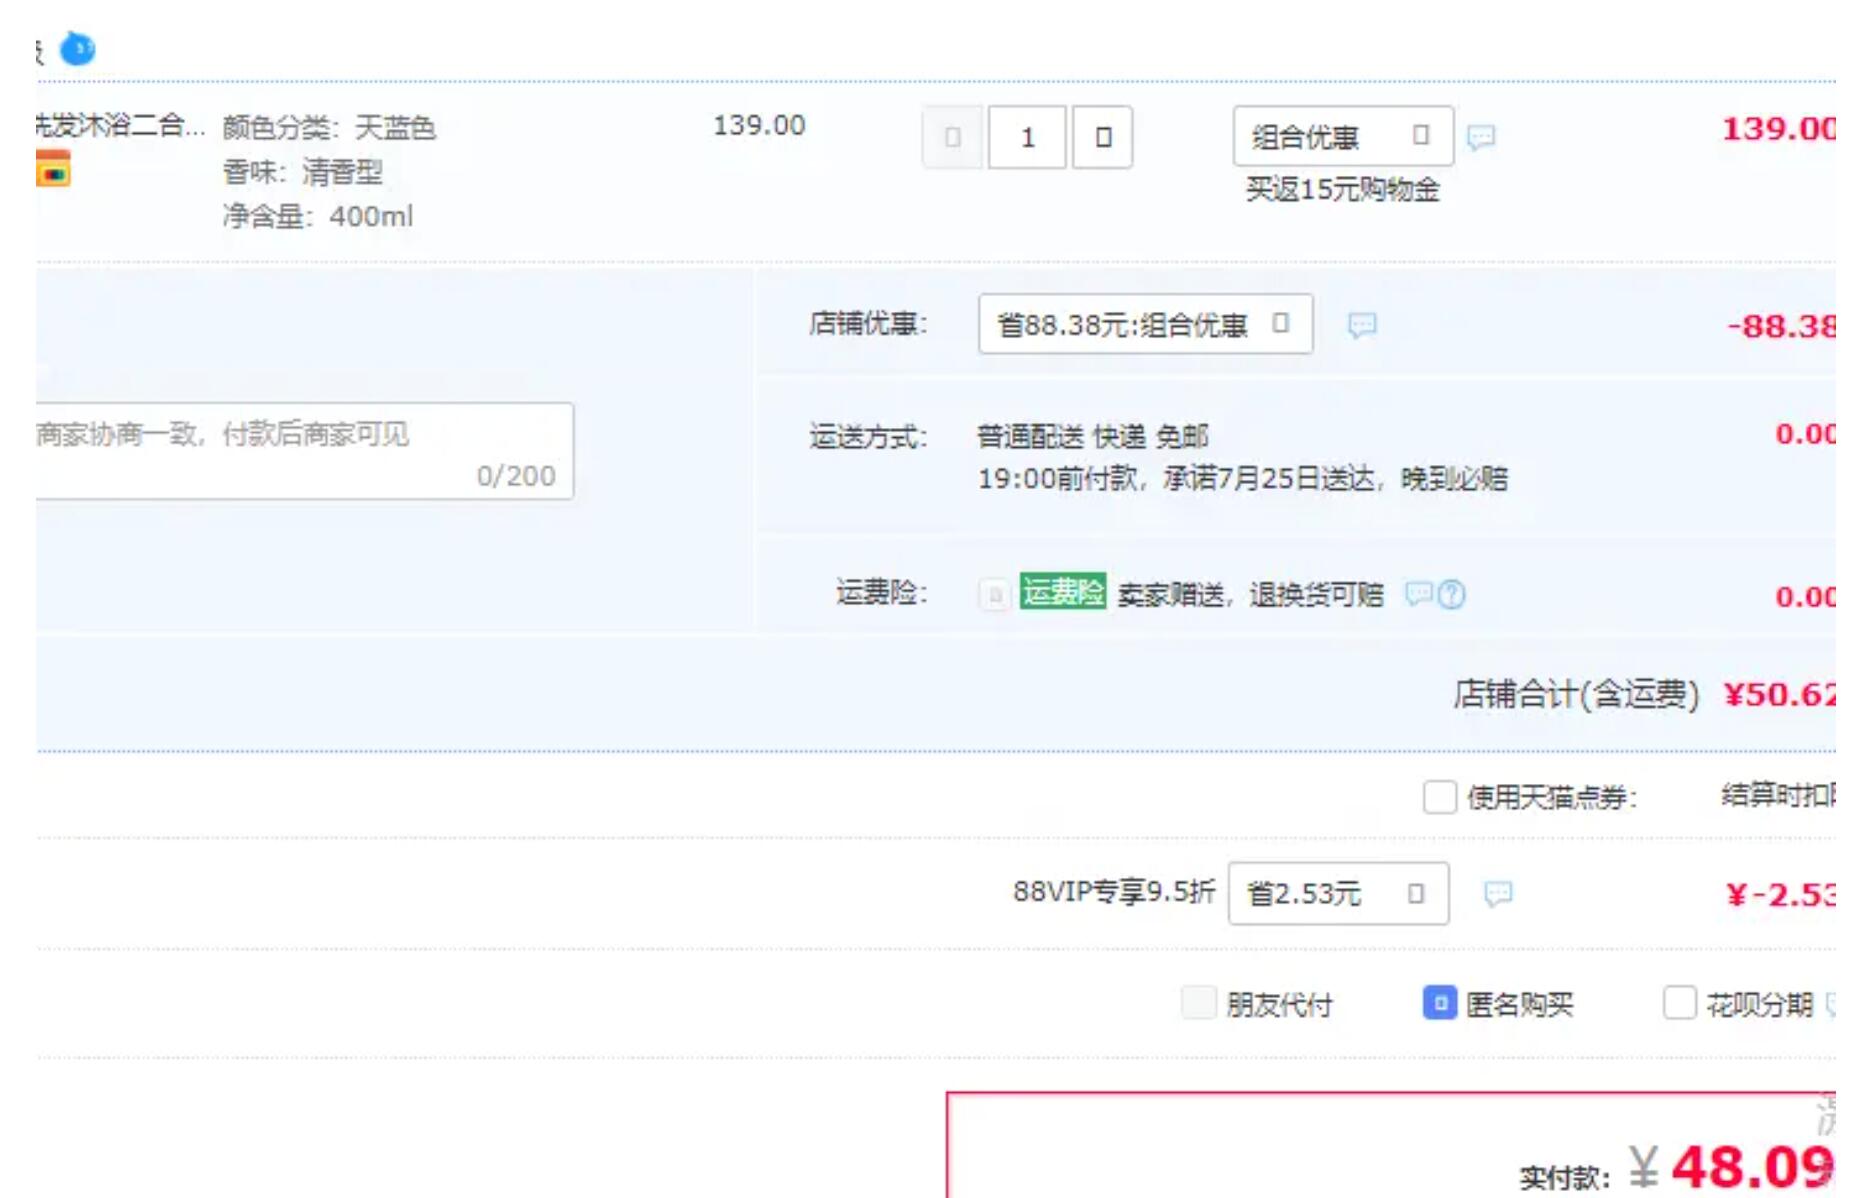This screenshot has width=1870, height=1198.
Task: Click the blue Tmall mascot icon
Action: pos(78,48)
